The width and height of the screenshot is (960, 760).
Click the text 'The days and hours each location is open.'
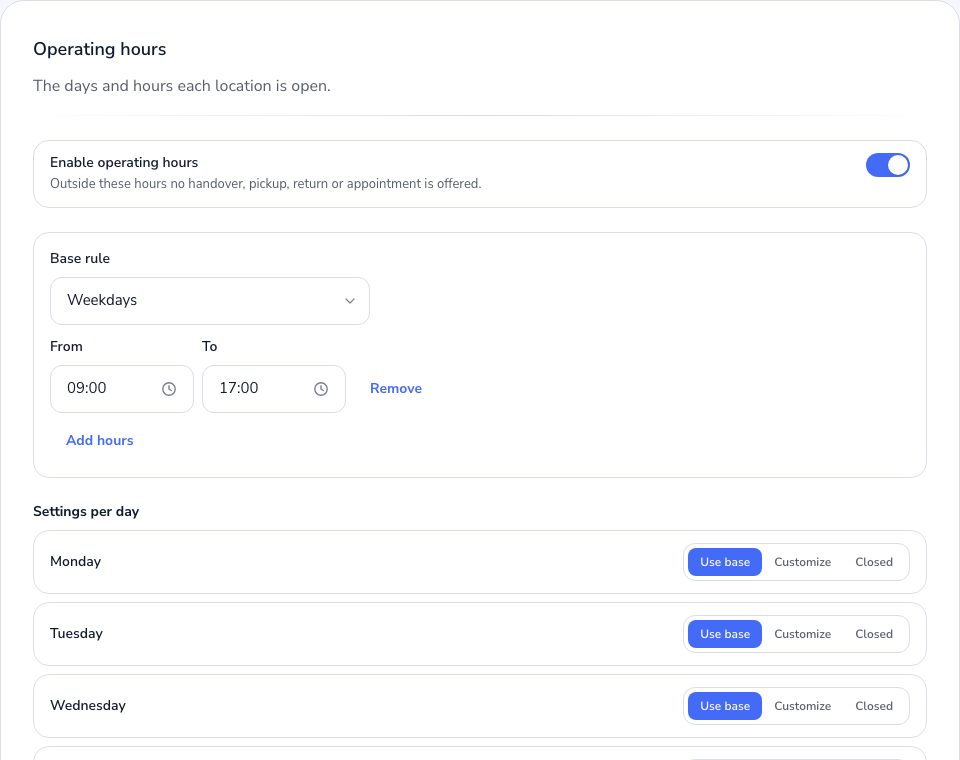click(x=182, y=86)
